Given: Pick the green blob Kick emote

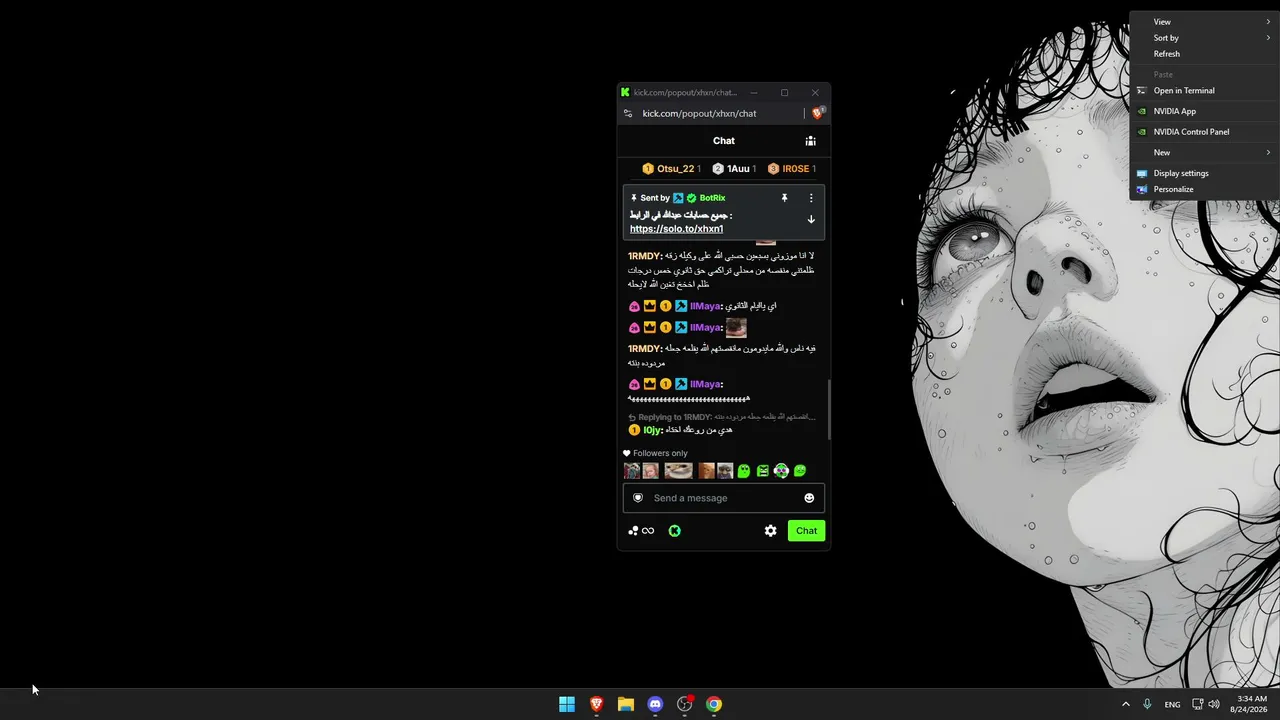Looking at the screenshot, I should point(744,471).
